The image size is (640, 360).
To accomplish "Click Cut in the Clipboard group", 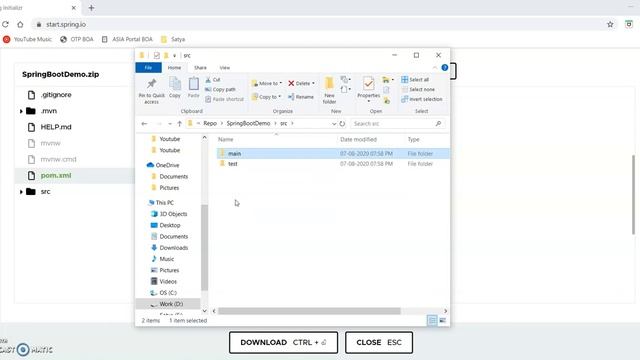I will coord(213,80).
